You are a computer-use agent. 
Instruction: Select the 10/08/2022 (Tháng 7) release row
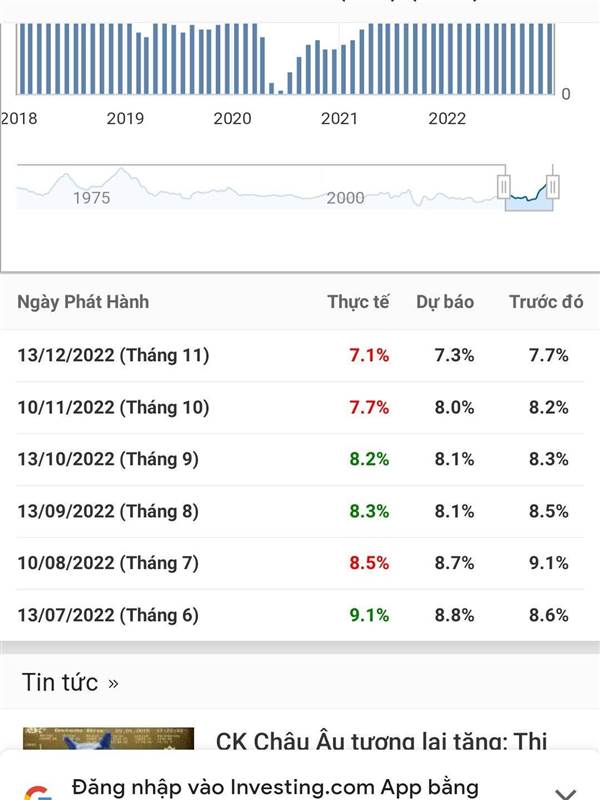click(300, 563)
